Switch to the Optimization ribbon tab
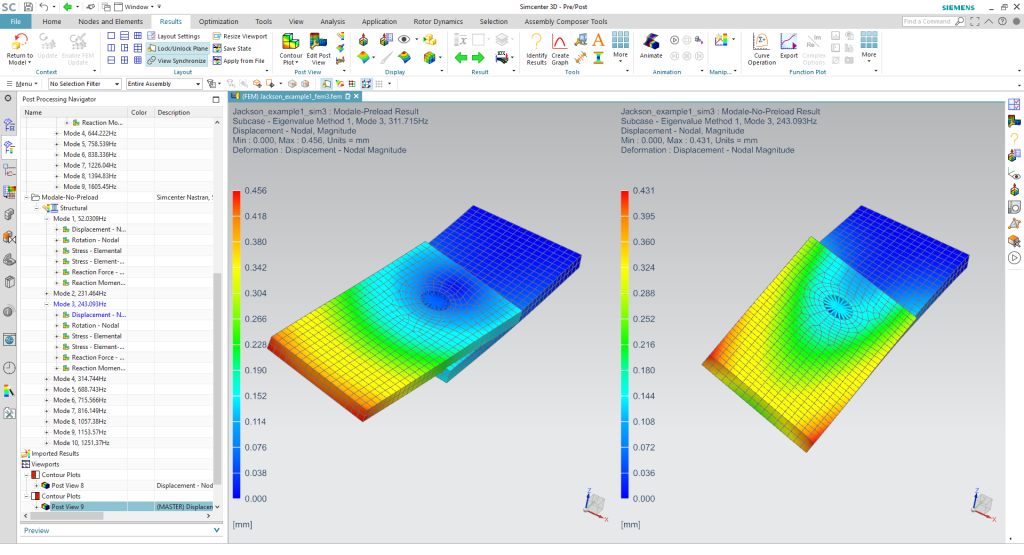 pyautogui.click(x=219, y=22)
